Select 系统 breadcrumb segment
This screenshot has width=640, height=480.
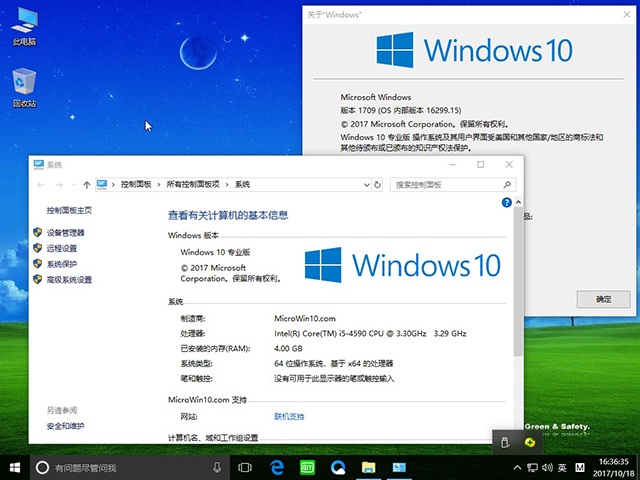tap(242, 184)
